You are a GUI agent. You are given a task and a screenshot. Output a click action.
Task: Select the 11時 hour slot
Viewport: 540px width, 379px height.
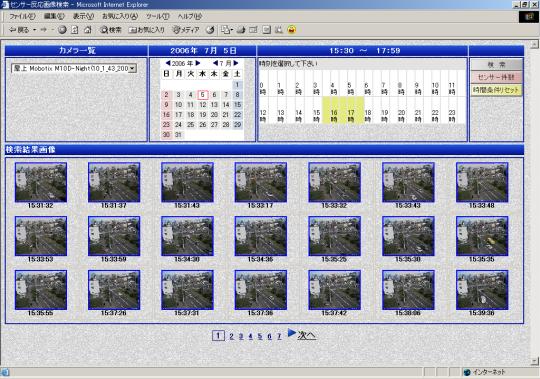pos(451,88)
